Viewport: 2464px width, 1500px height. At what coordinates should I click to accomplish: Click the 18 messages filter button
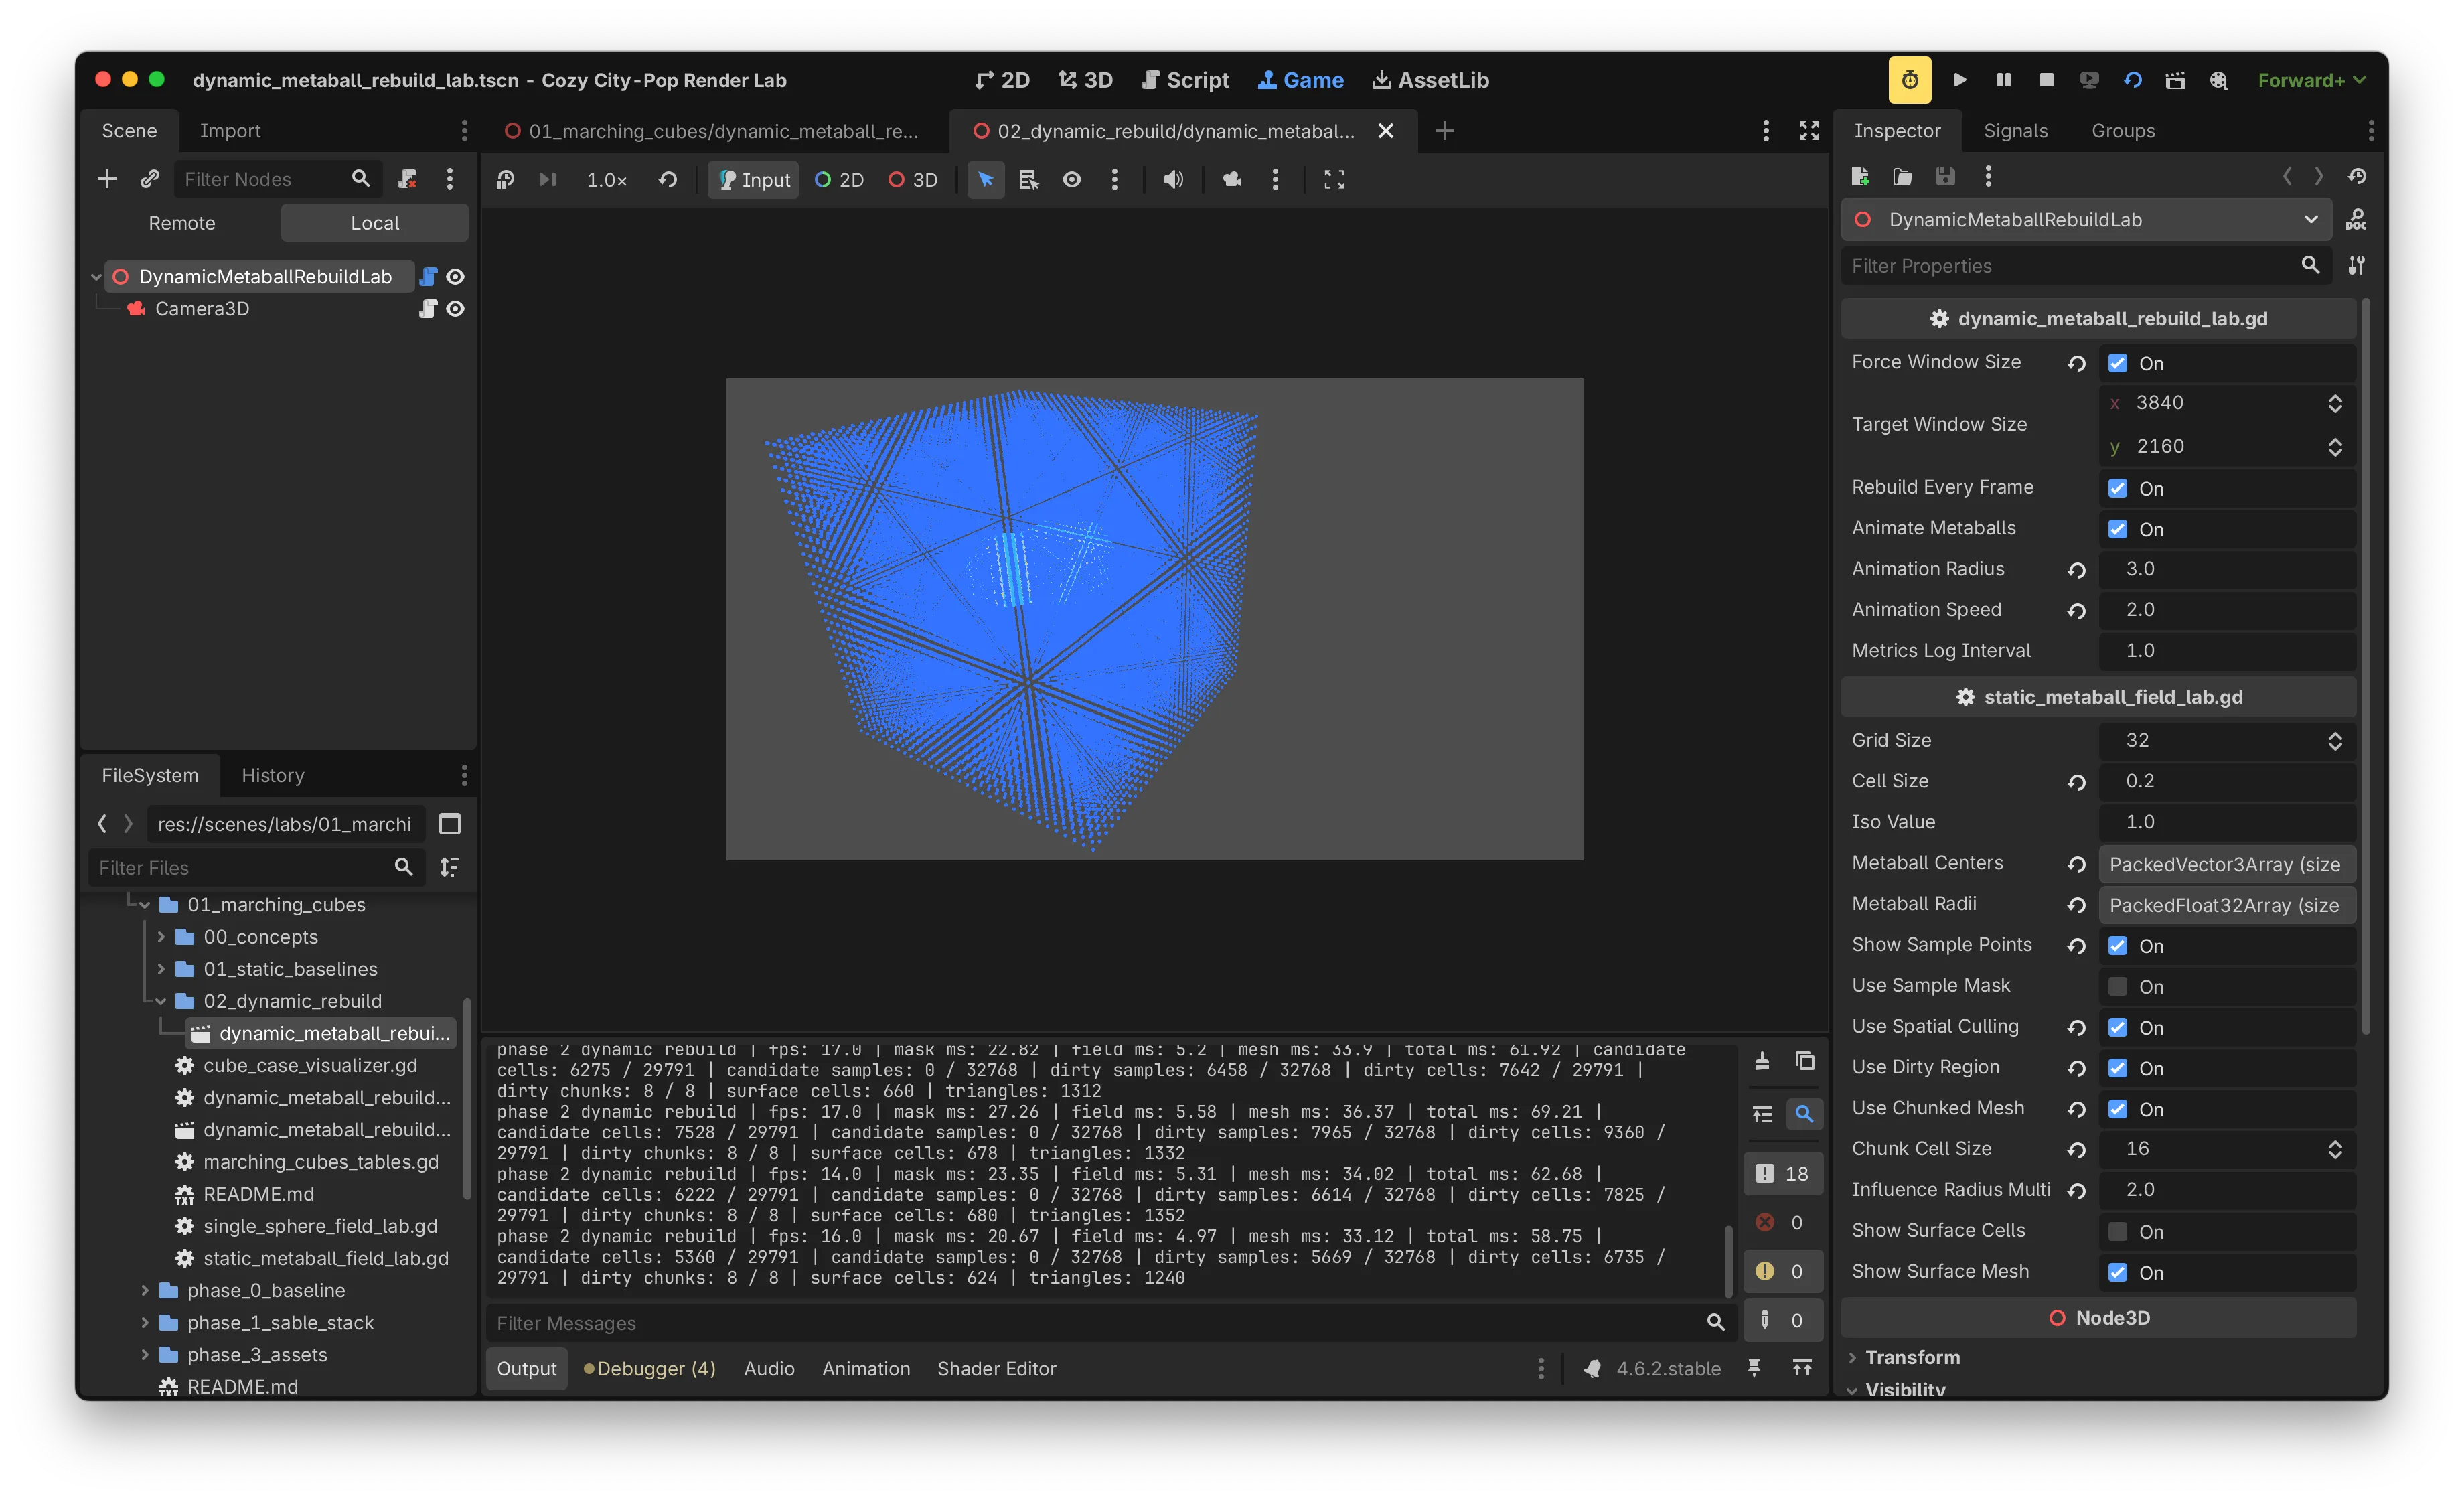pyautogui.click(x=1783, y=1174)
